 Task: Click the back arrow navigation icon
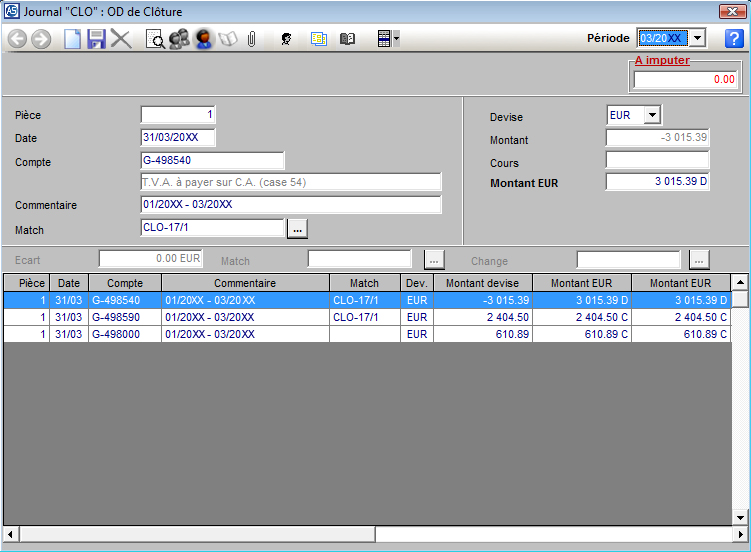(17, 39)
